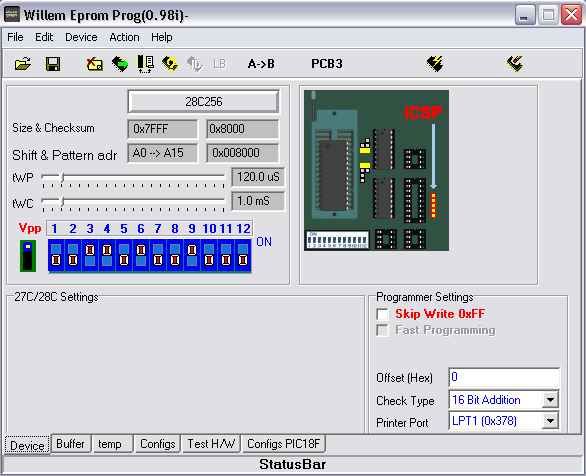Open the Action menu
This screenshot has height=476, width=586.
(x=124, y=37)
